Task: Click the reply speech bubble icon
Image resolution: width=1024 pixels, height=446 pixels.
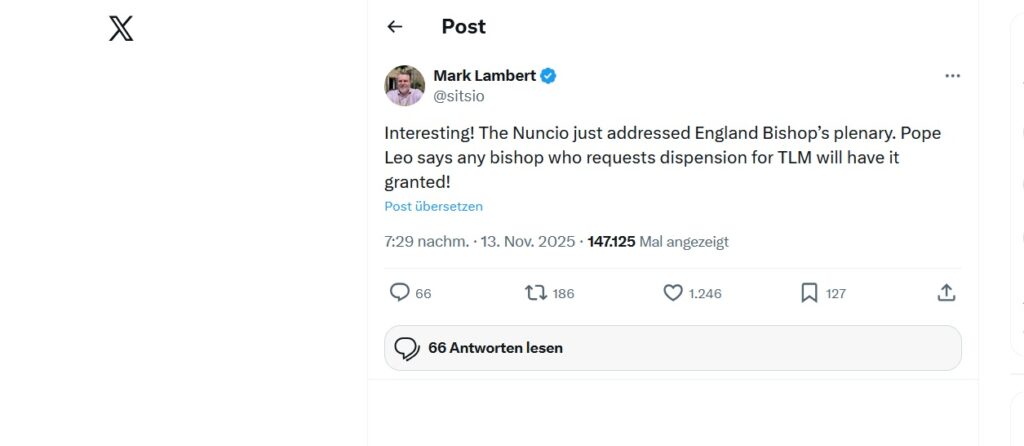Action: point(399,293)
